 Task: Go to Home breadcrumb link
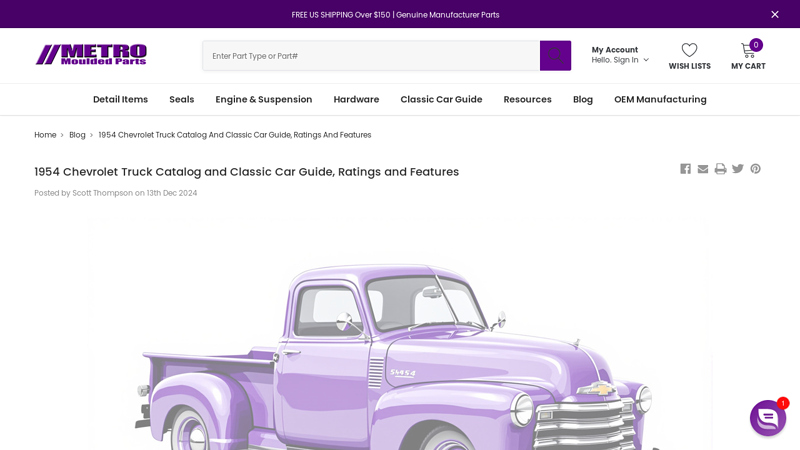pos(45,135)
